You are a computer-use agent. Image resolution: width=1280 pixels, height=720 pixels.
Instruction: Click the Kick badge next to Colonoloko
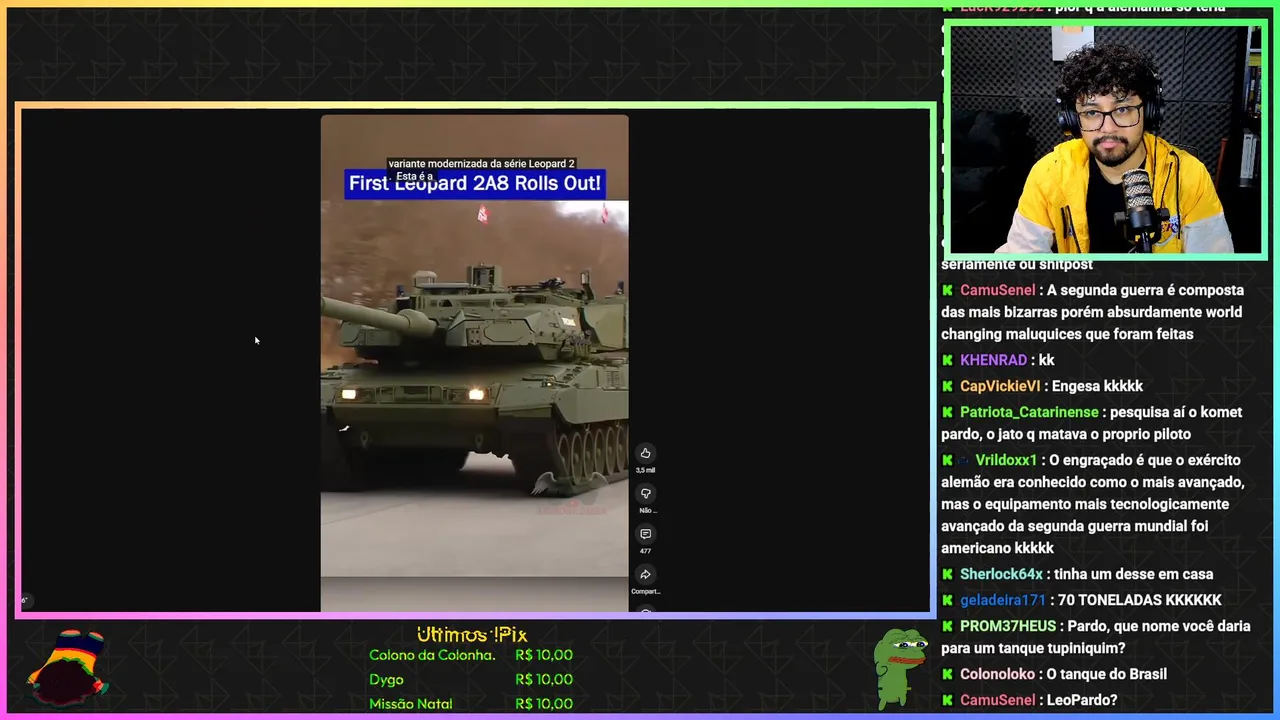947,674
